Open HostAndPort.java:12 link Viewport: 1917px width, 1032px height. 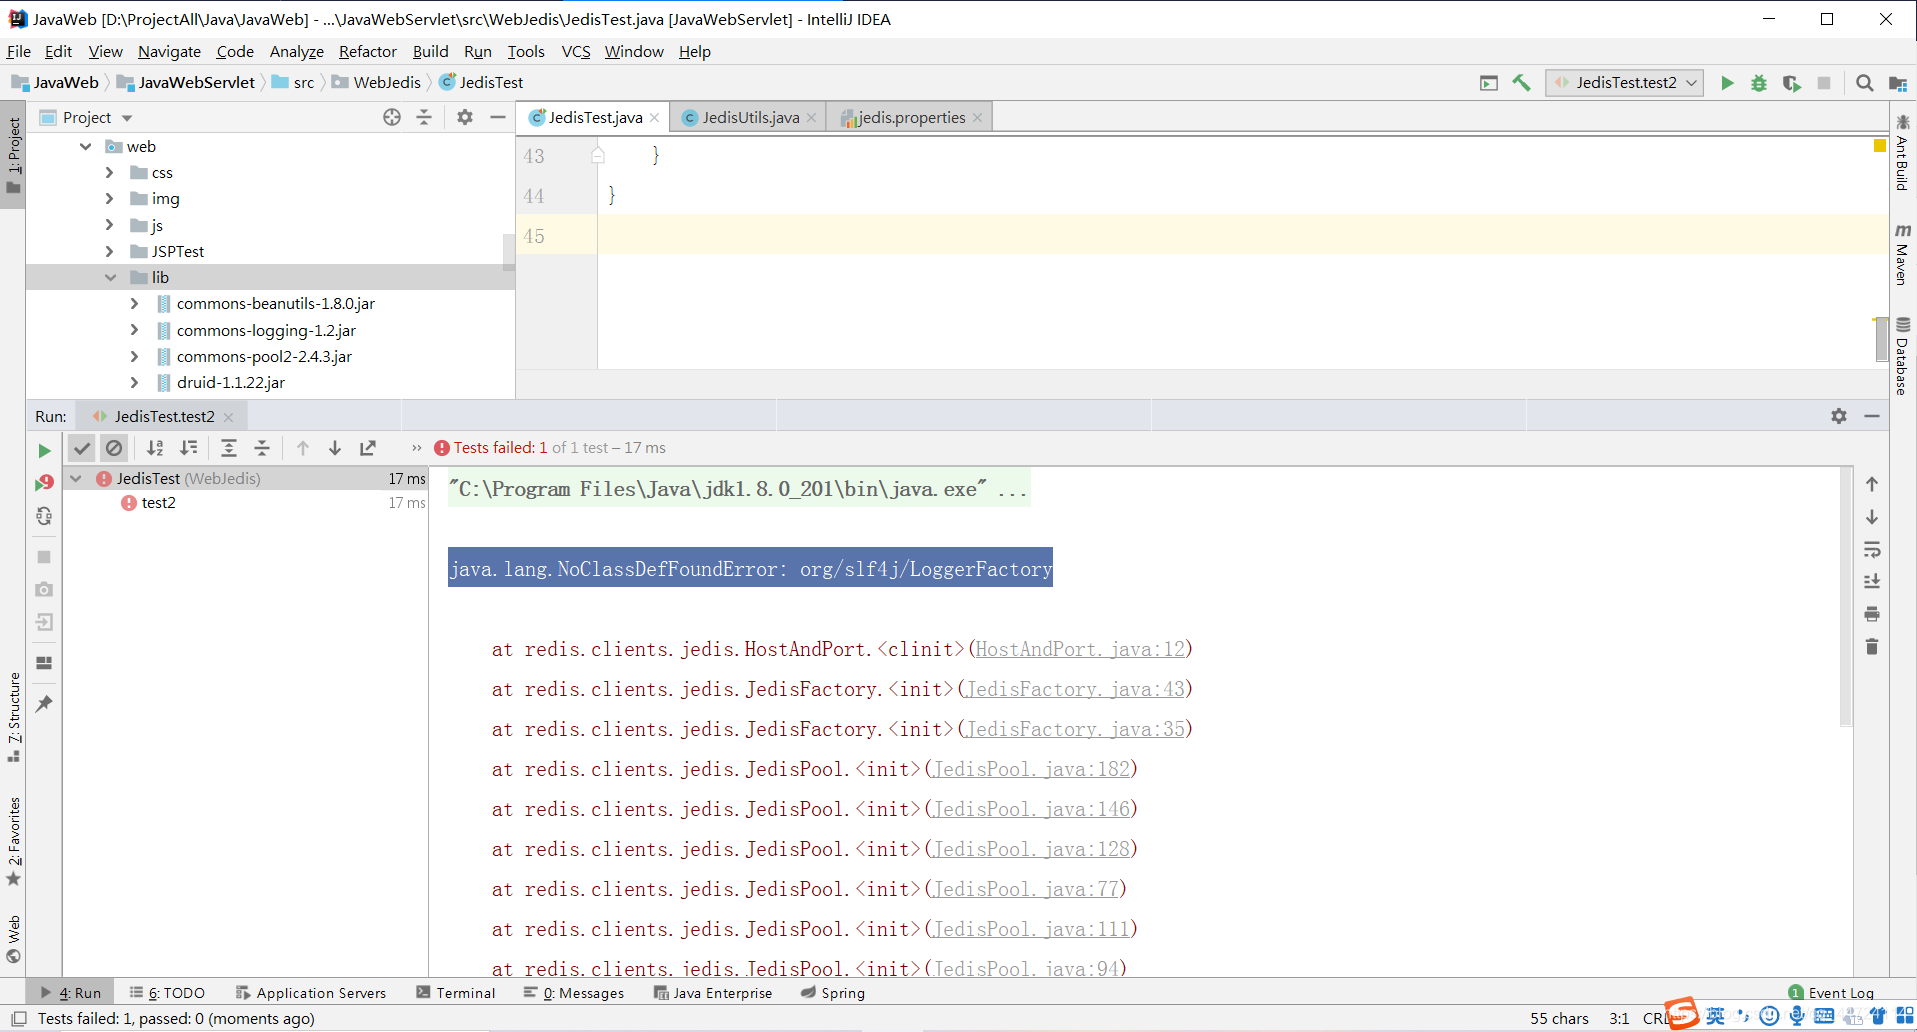1080,650
